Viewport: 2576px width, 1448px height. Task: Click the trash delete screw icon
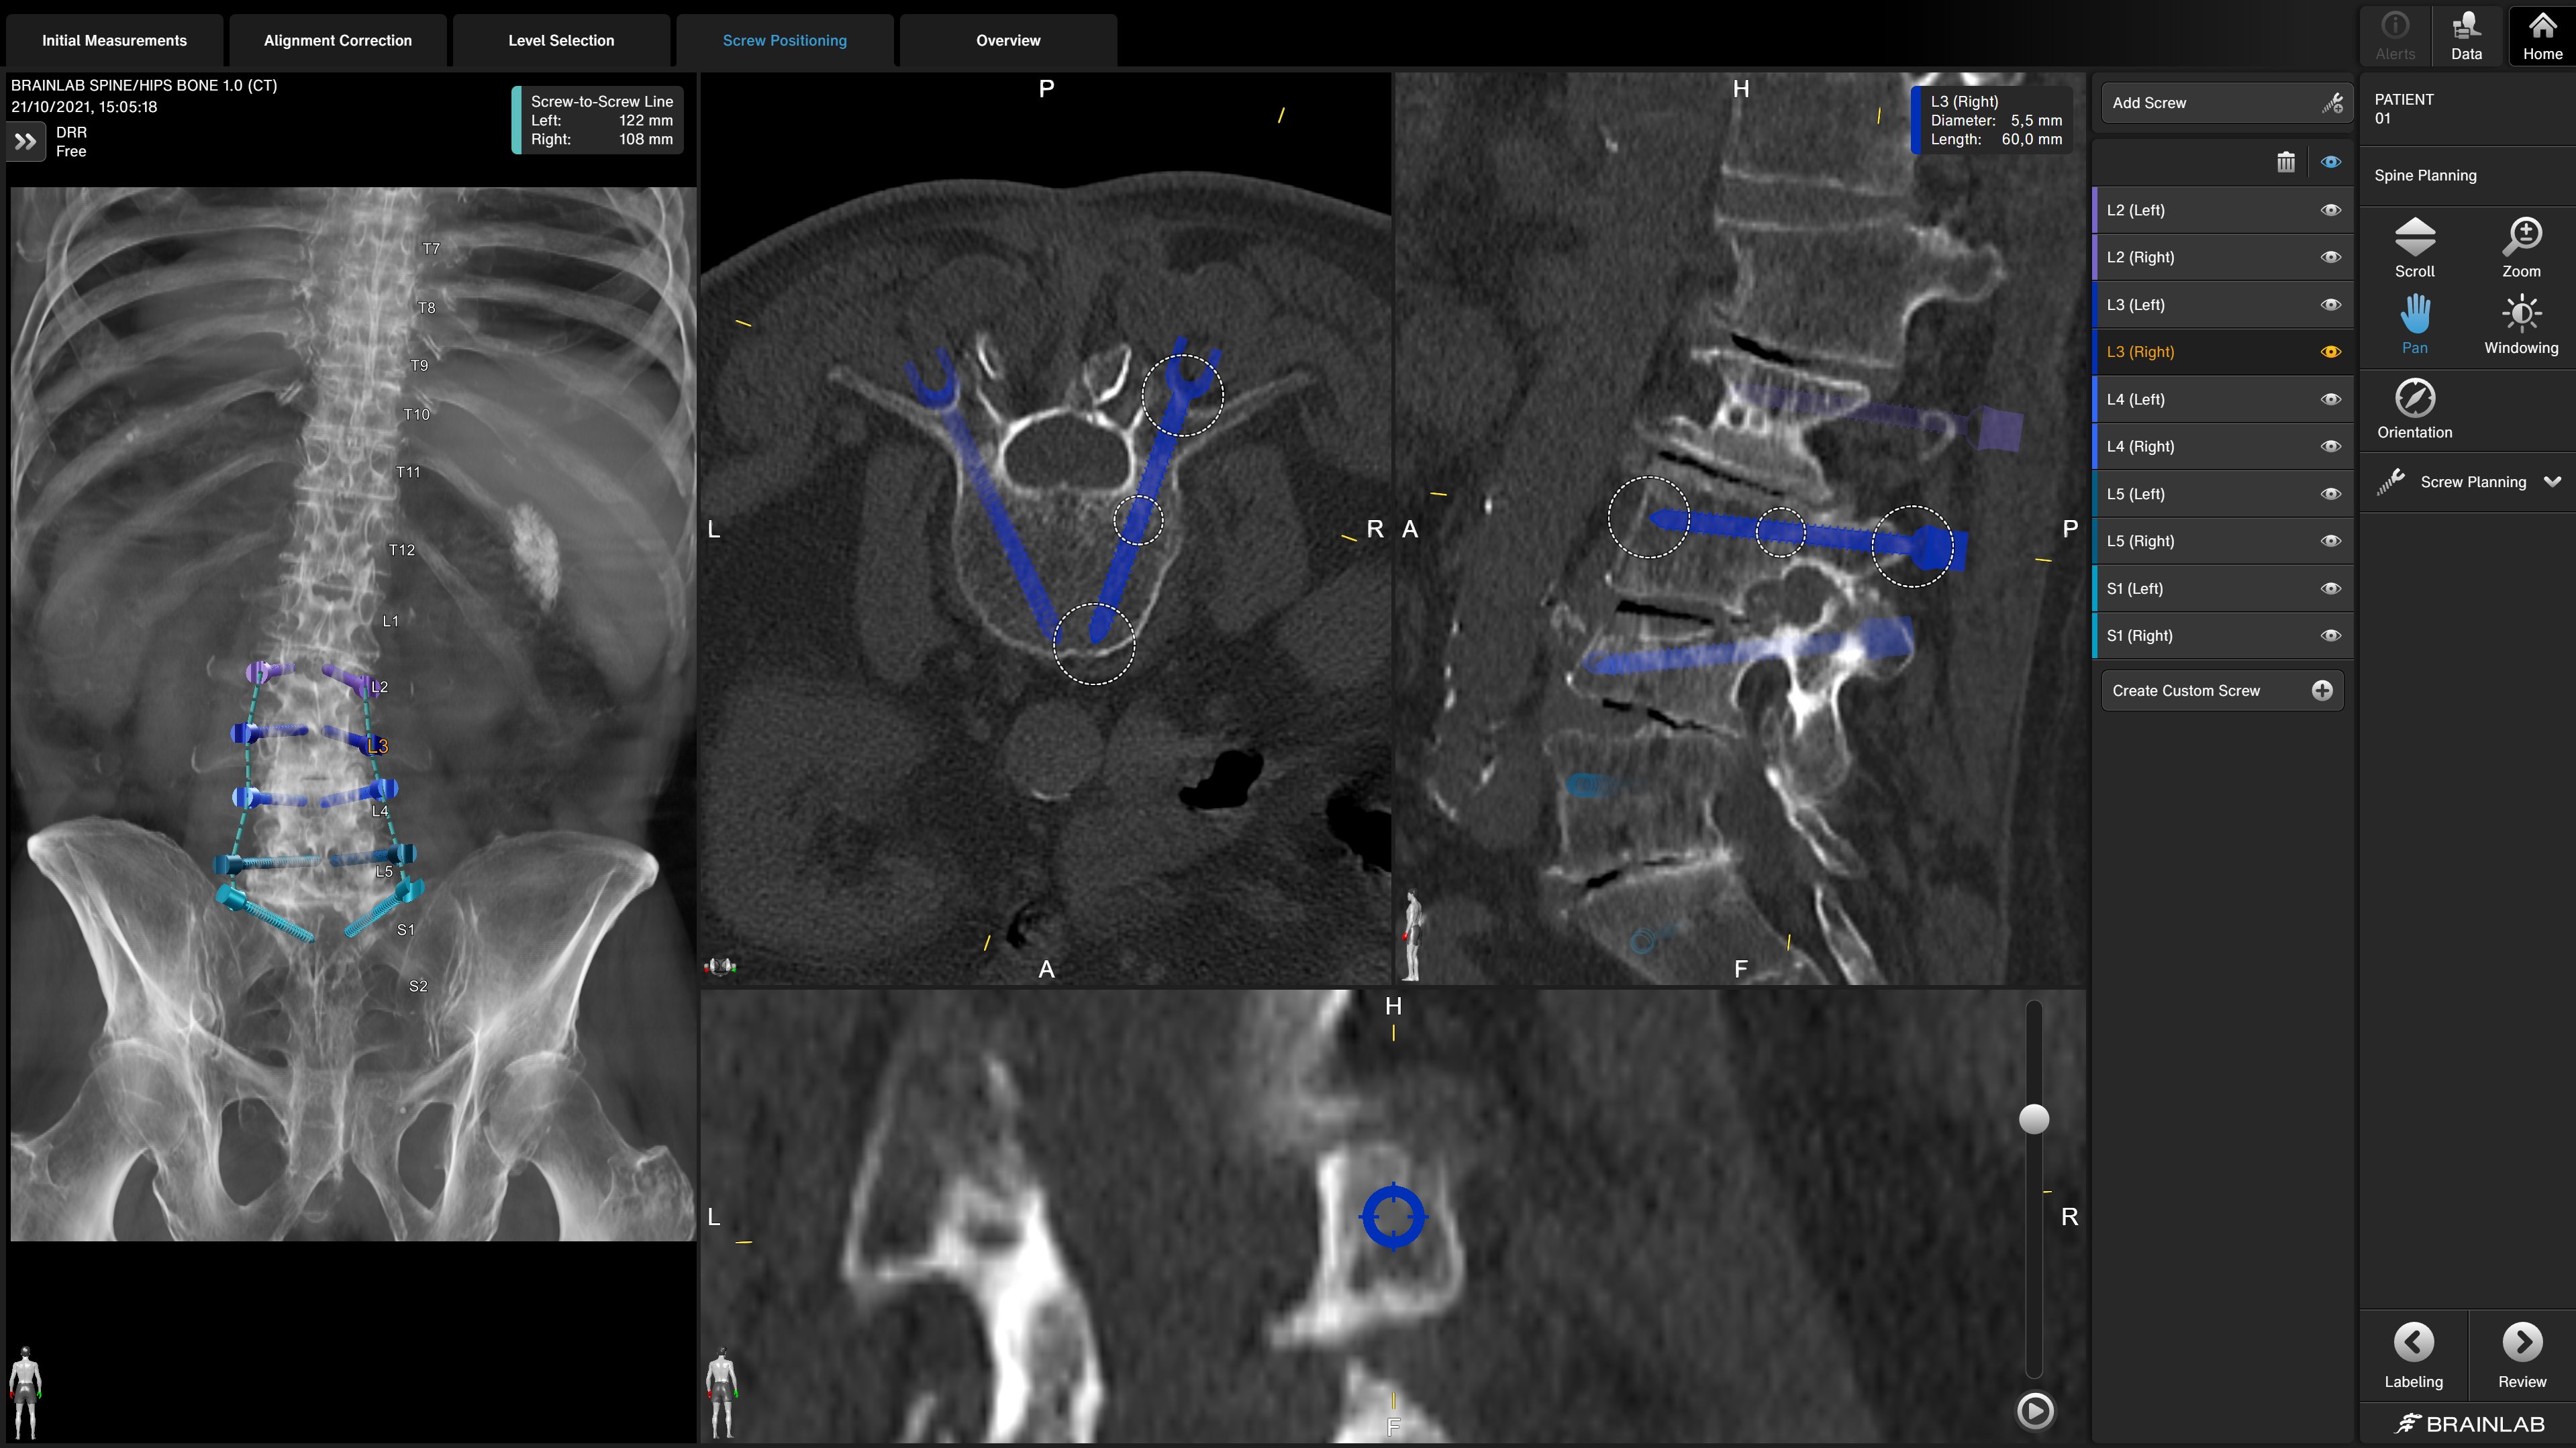click(x=2285, y=162)
